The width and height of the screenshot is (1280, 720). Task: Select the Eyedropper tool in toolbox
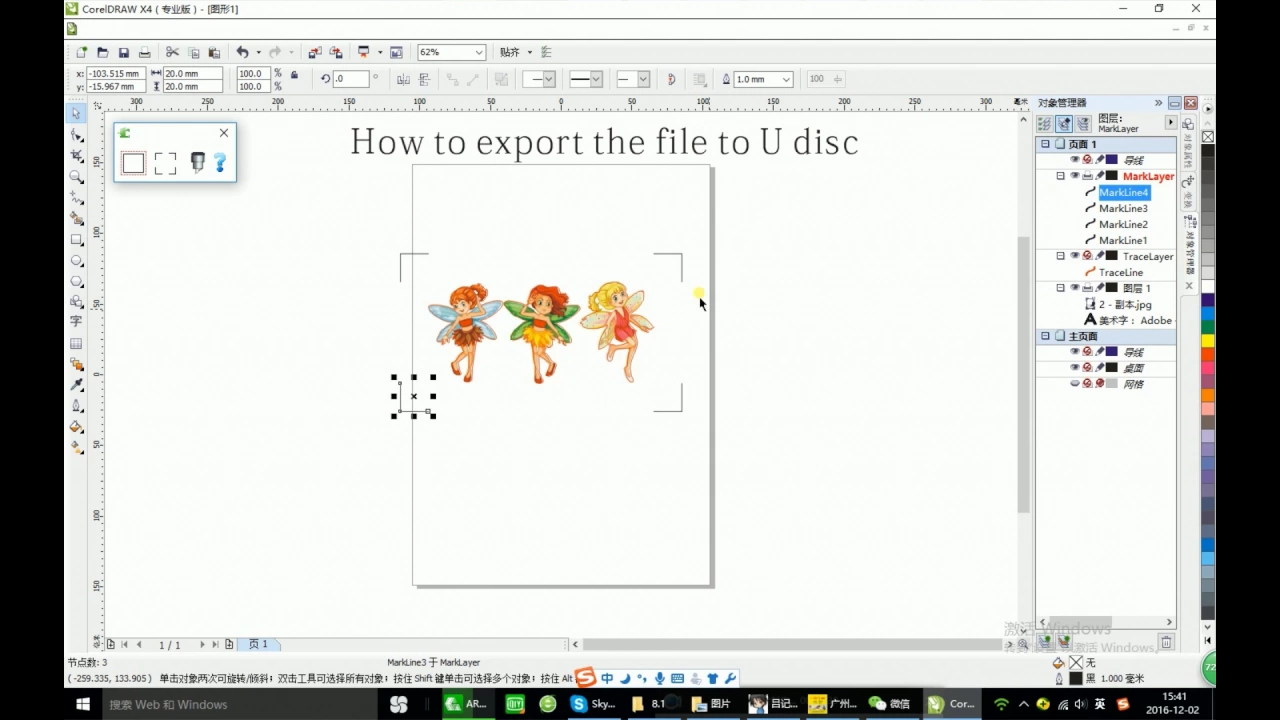(76, 385)
